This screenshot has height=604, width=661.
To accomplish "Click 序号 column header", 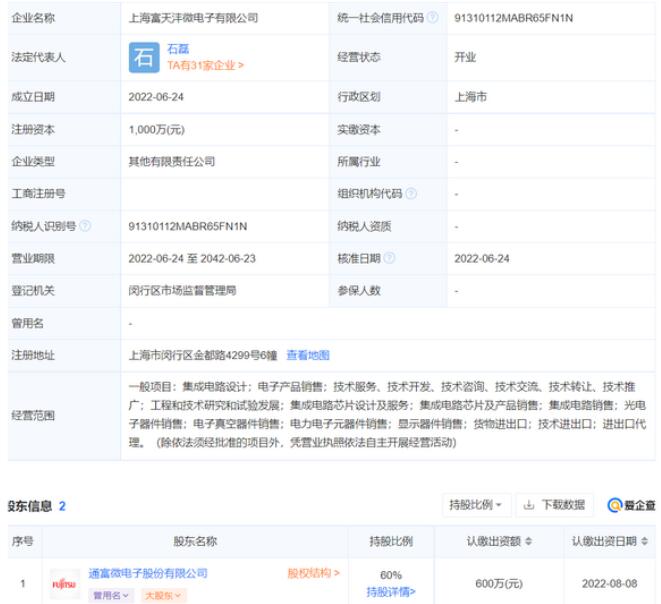I will (x=22, y=541).
